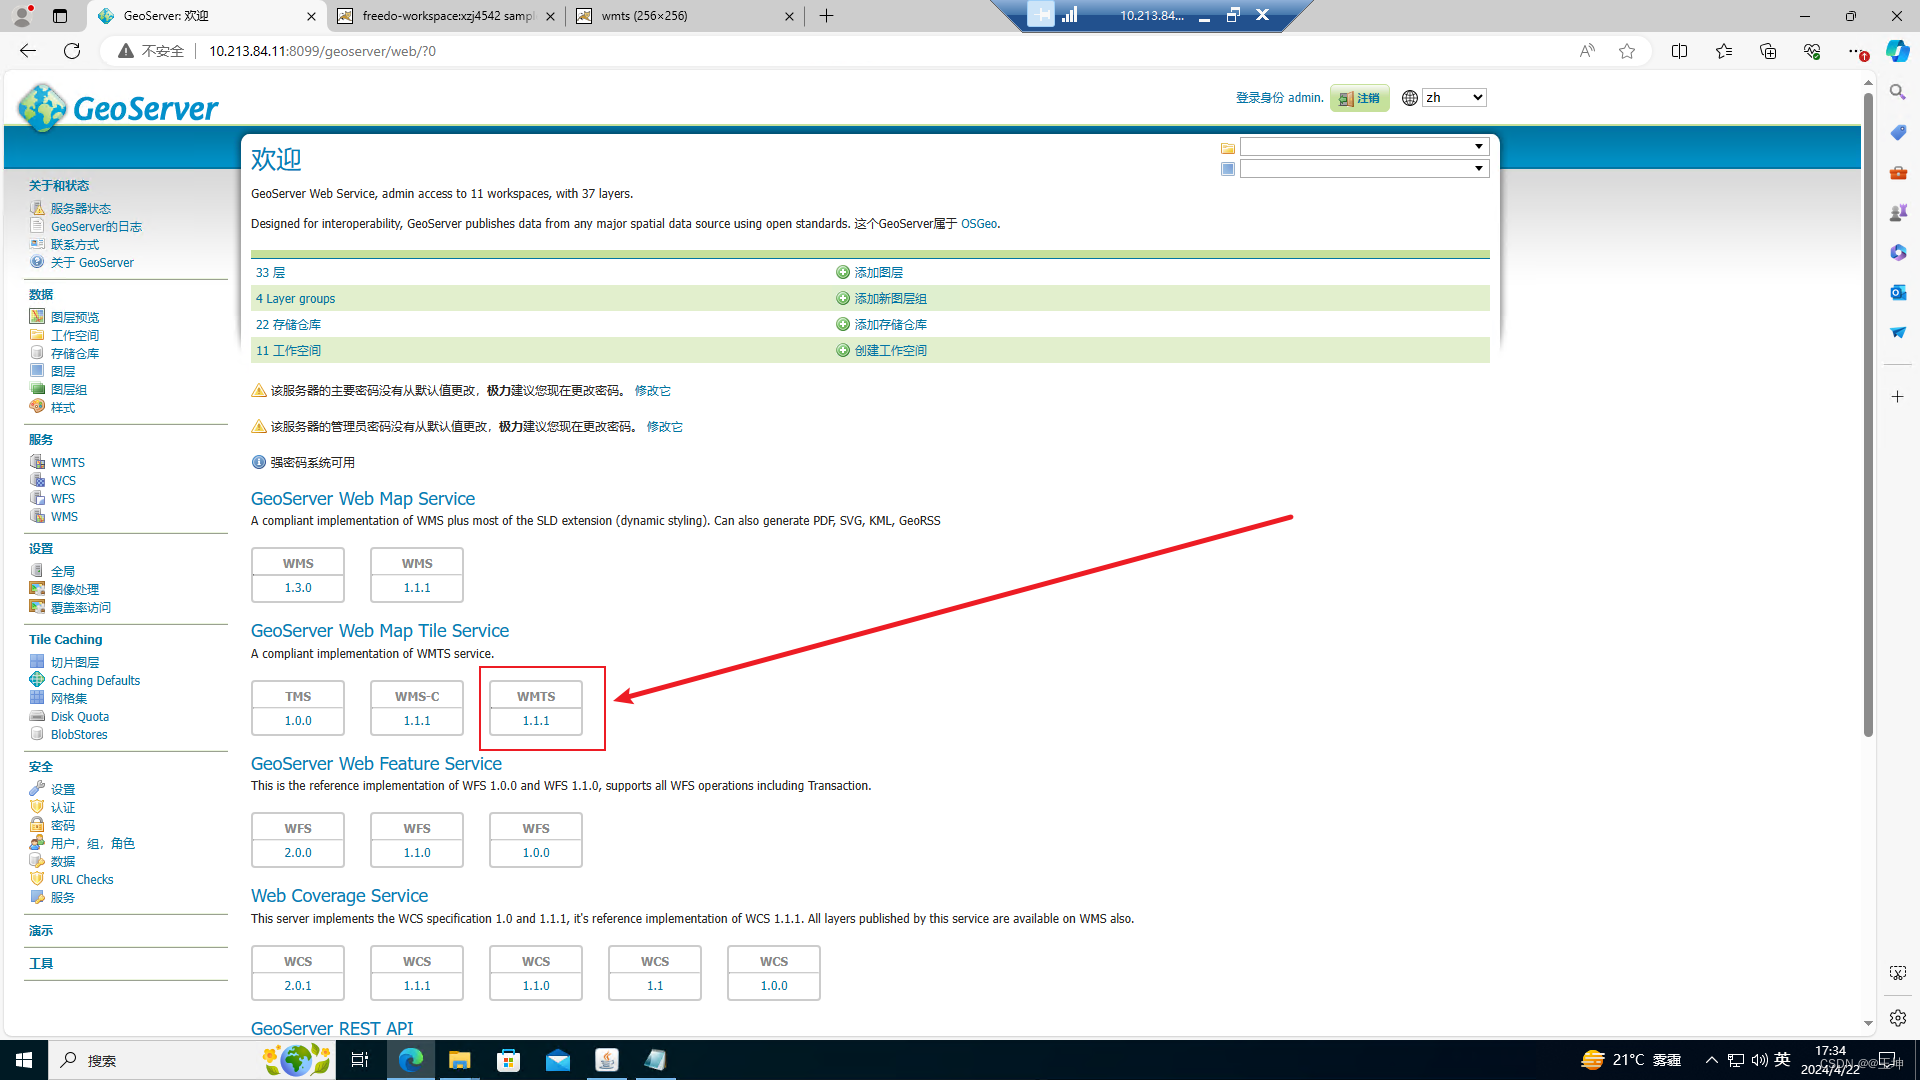Expand the layer filter dropdown
Screen dimensions: 1920x1080
pos(1364,169)
